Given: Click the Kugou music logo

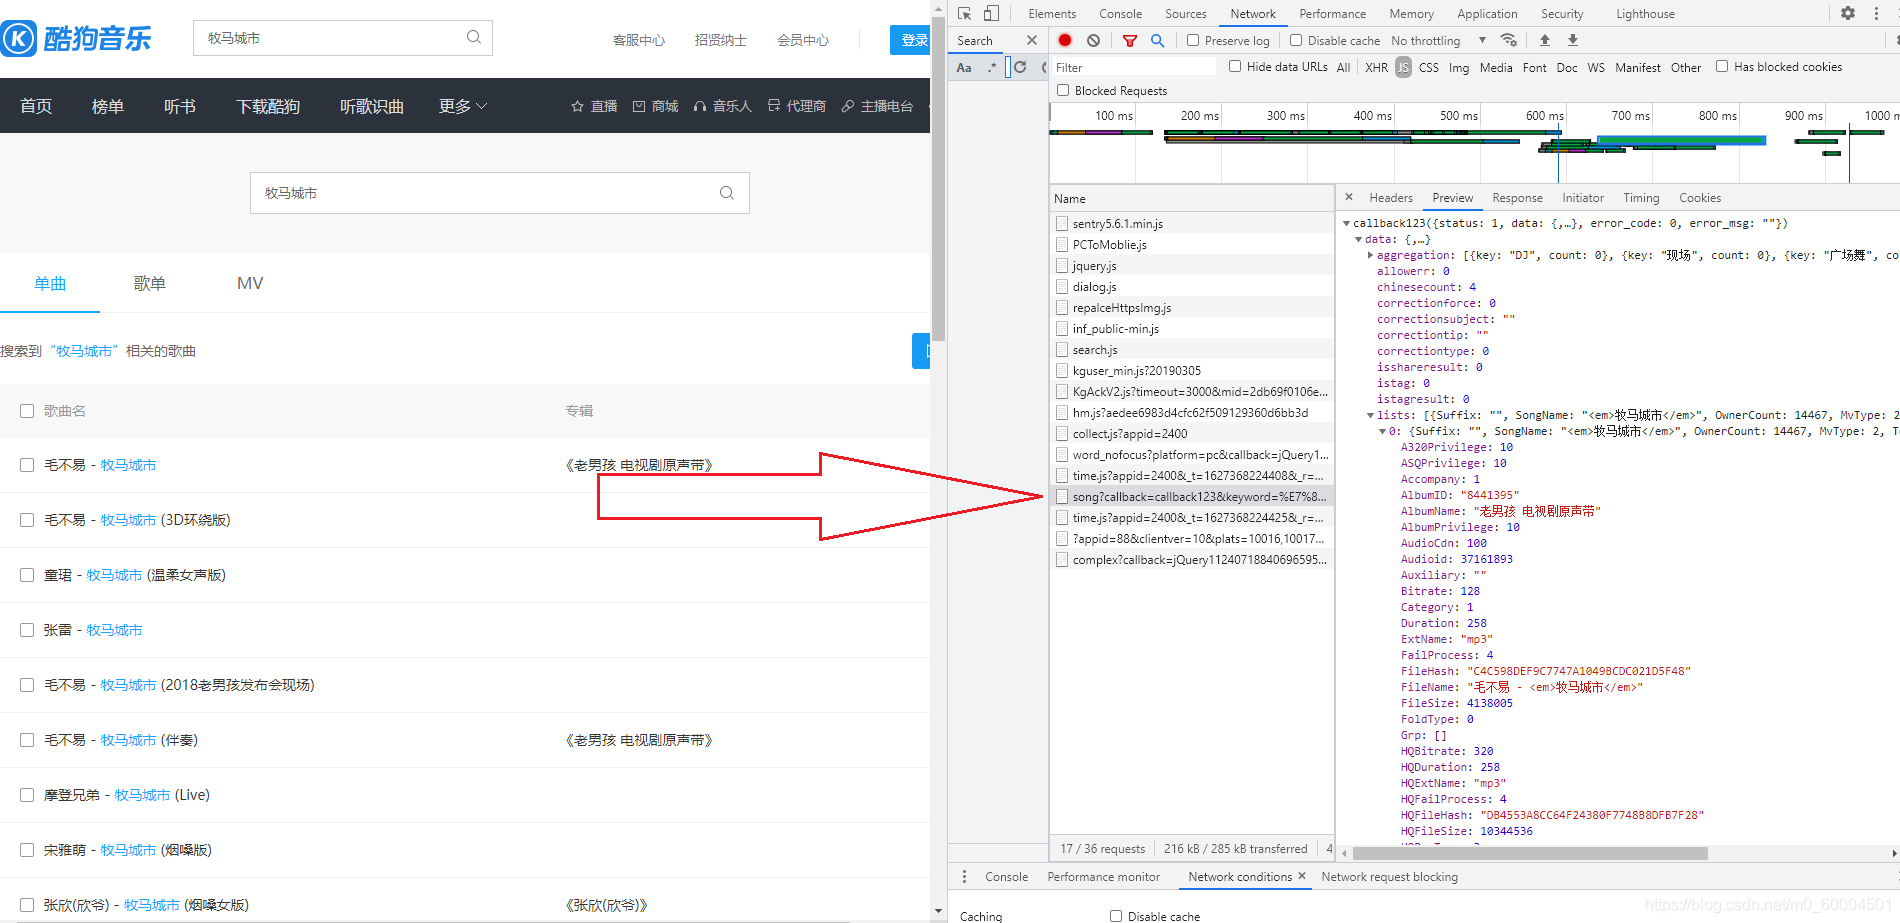Looking at the screenshot, I should click(x=77, y=38).
